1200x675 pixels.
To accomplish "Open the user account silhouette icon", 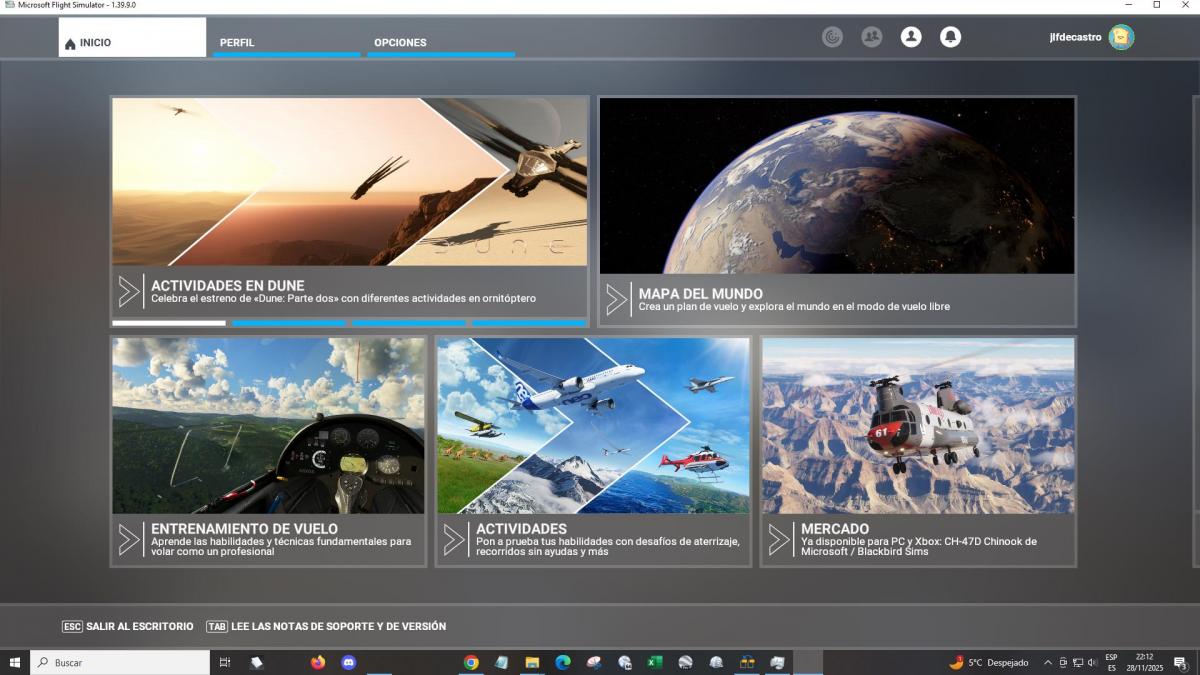I will click(x=911, y=37).
